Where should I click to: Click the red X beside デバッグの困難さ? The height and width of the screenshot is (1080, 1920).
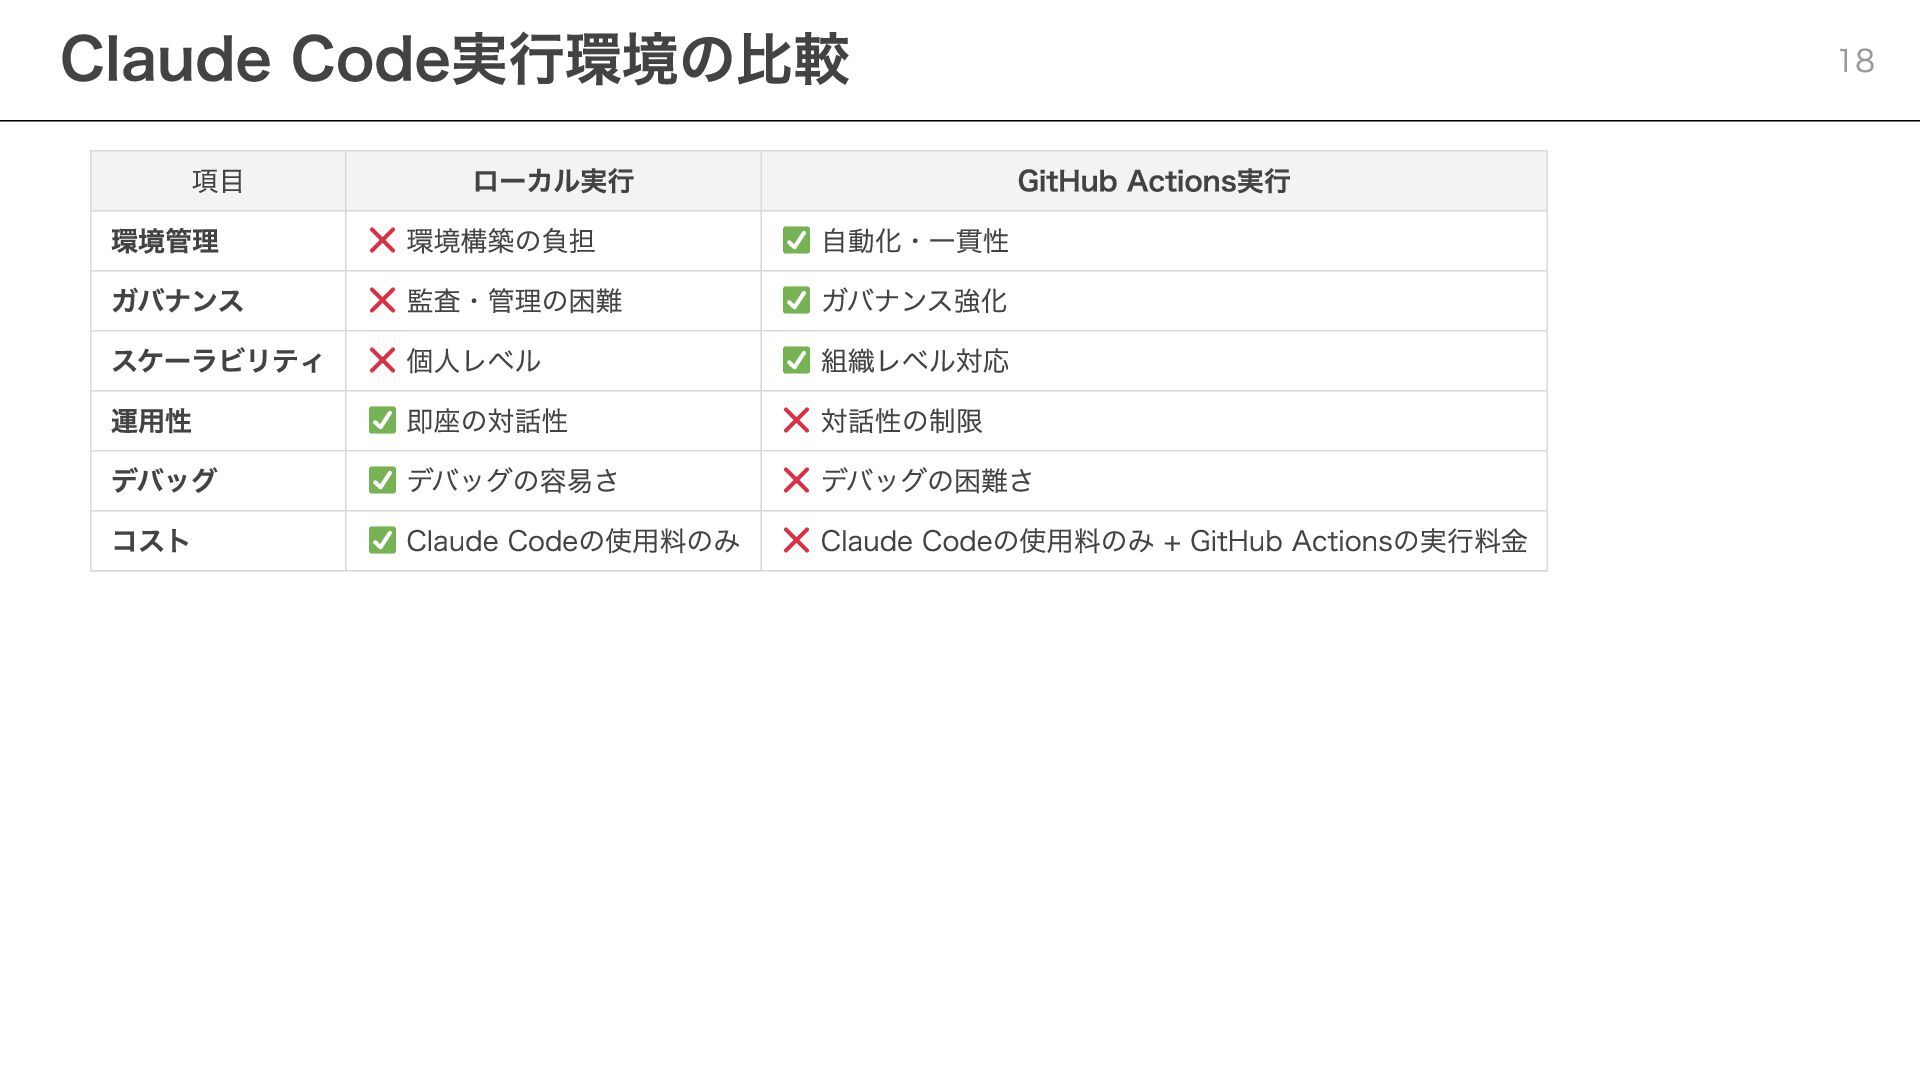click(x=796, y=481)
